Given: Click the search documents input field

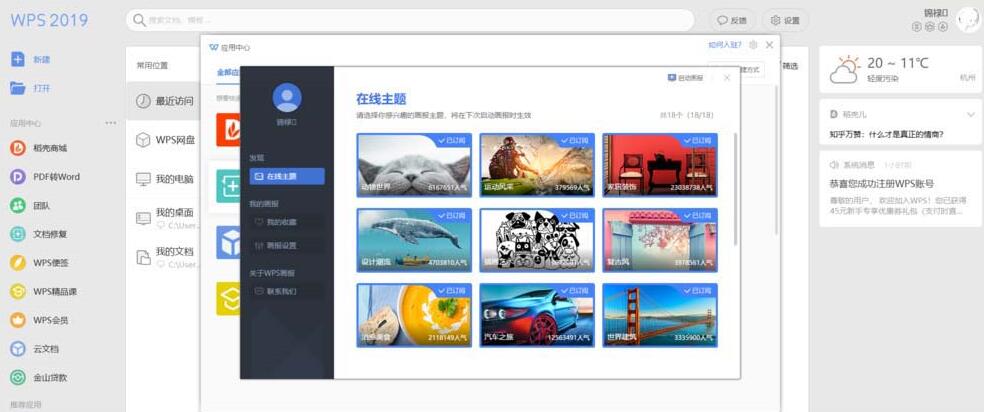Looking at the screenshot, I should point(410,20).
